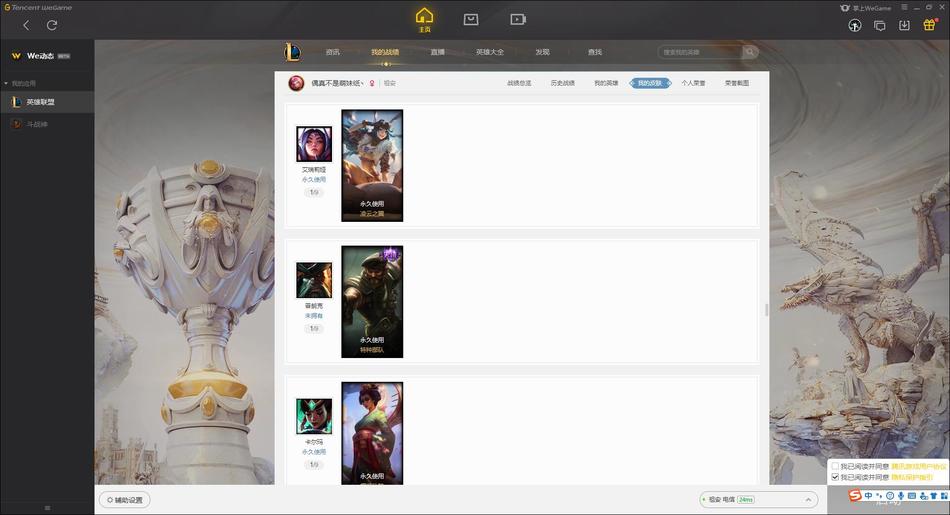The height and width of the screenshot is (515, 950).
Task: Open the downloads icon in the top-right header
Action: 904,25
